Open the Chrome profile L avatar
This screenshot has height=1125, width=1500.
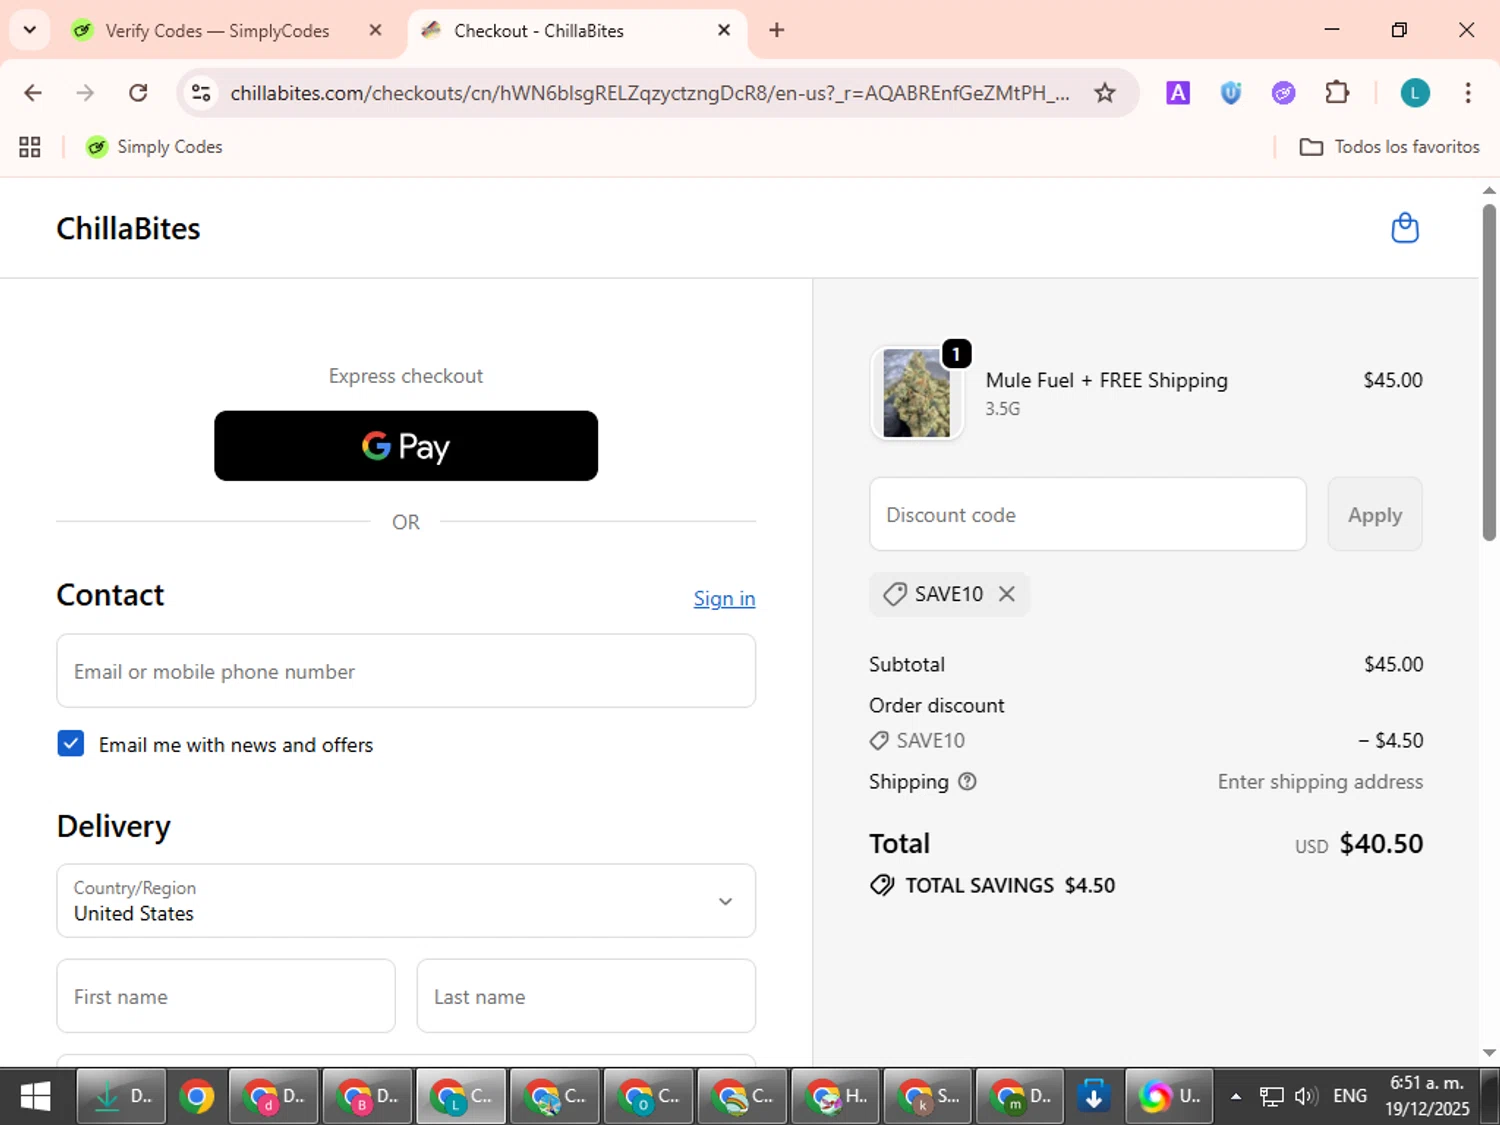pos(1414,93)
